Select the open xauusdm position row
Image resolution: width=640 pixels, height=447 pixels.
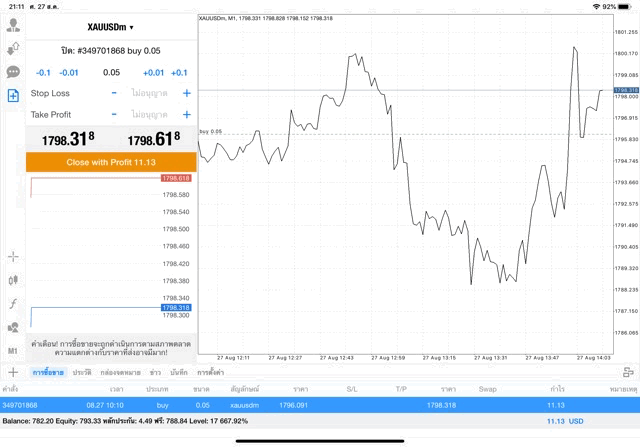click(x=300, y=405)
